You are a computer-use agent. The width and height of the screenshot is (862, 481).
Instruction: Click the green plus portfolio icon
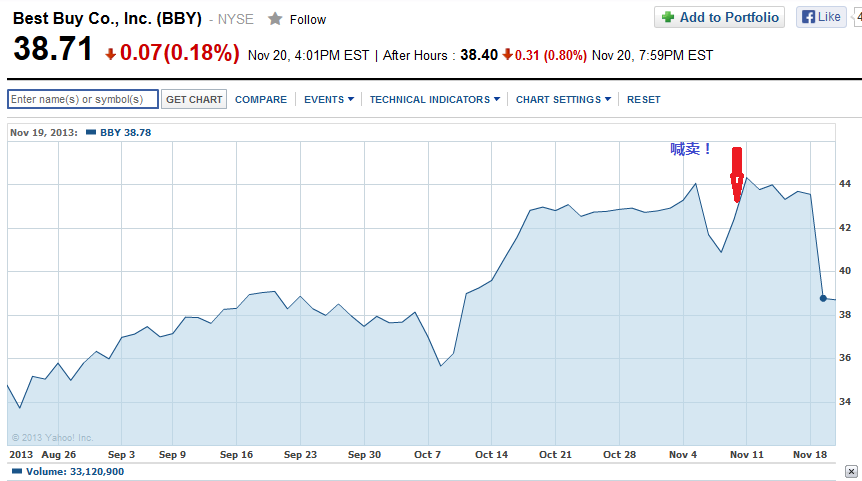667,17
